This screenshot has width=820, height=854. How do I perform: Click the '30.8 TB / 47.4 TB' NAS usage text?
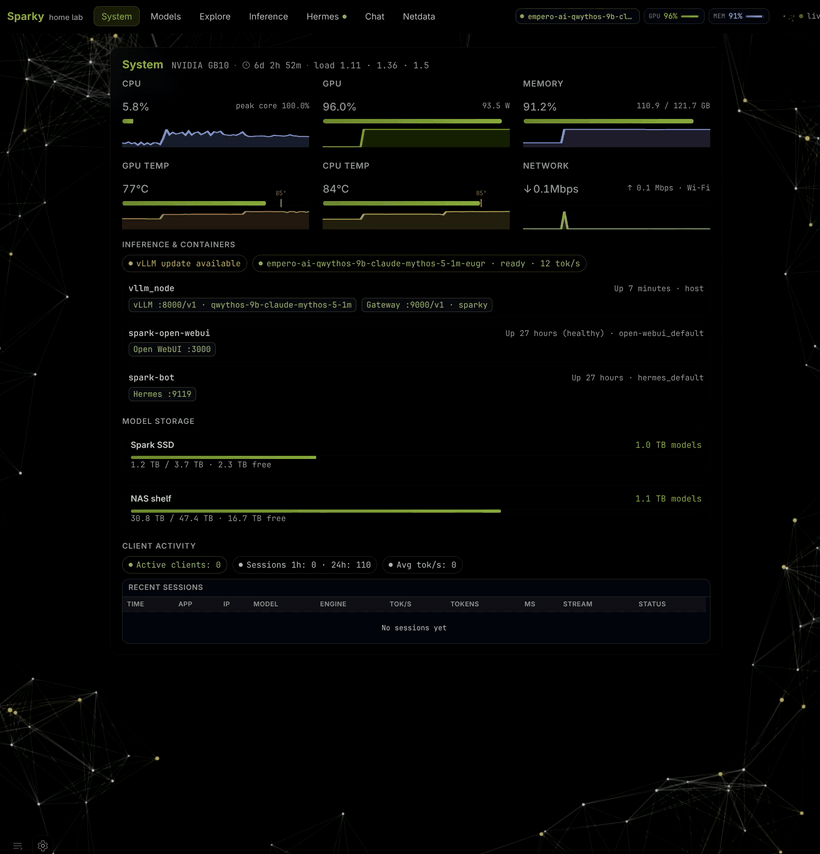coord(208,518)
